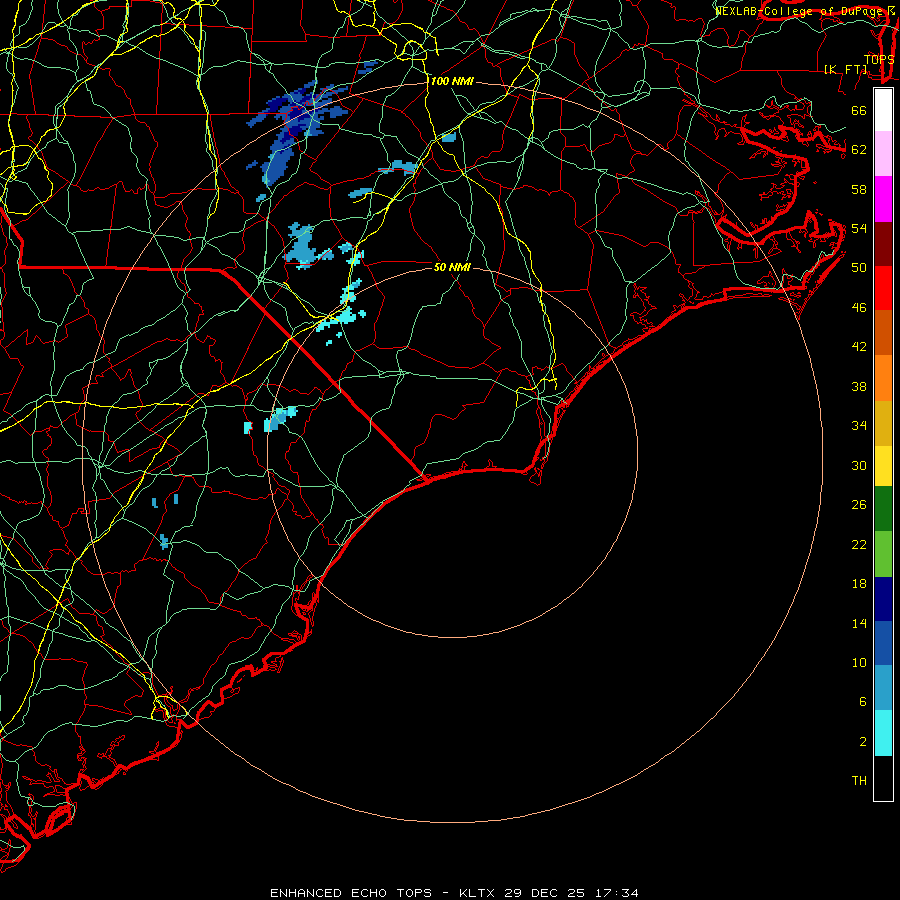
Task: Click the '54' legend value
Action: tap(859, 228)
